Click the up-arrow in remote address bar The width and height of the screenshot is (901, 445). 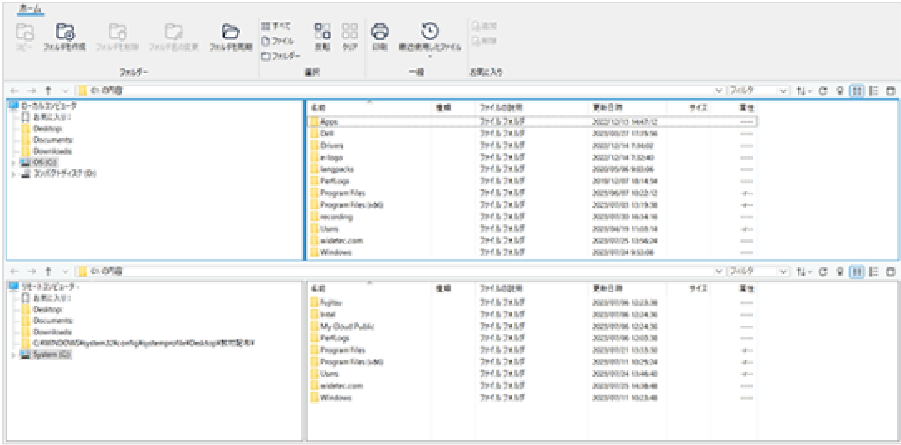[48, 271]
